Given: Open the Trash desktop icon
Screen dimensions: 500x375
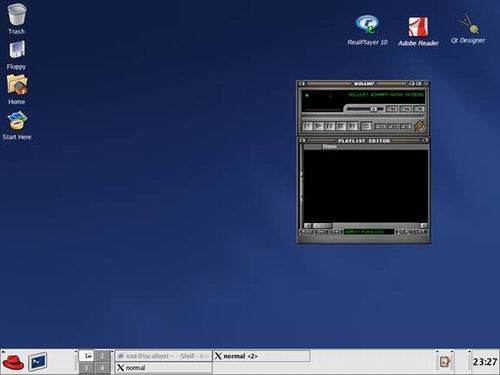Looking at the screenshot, I should 17,18.
